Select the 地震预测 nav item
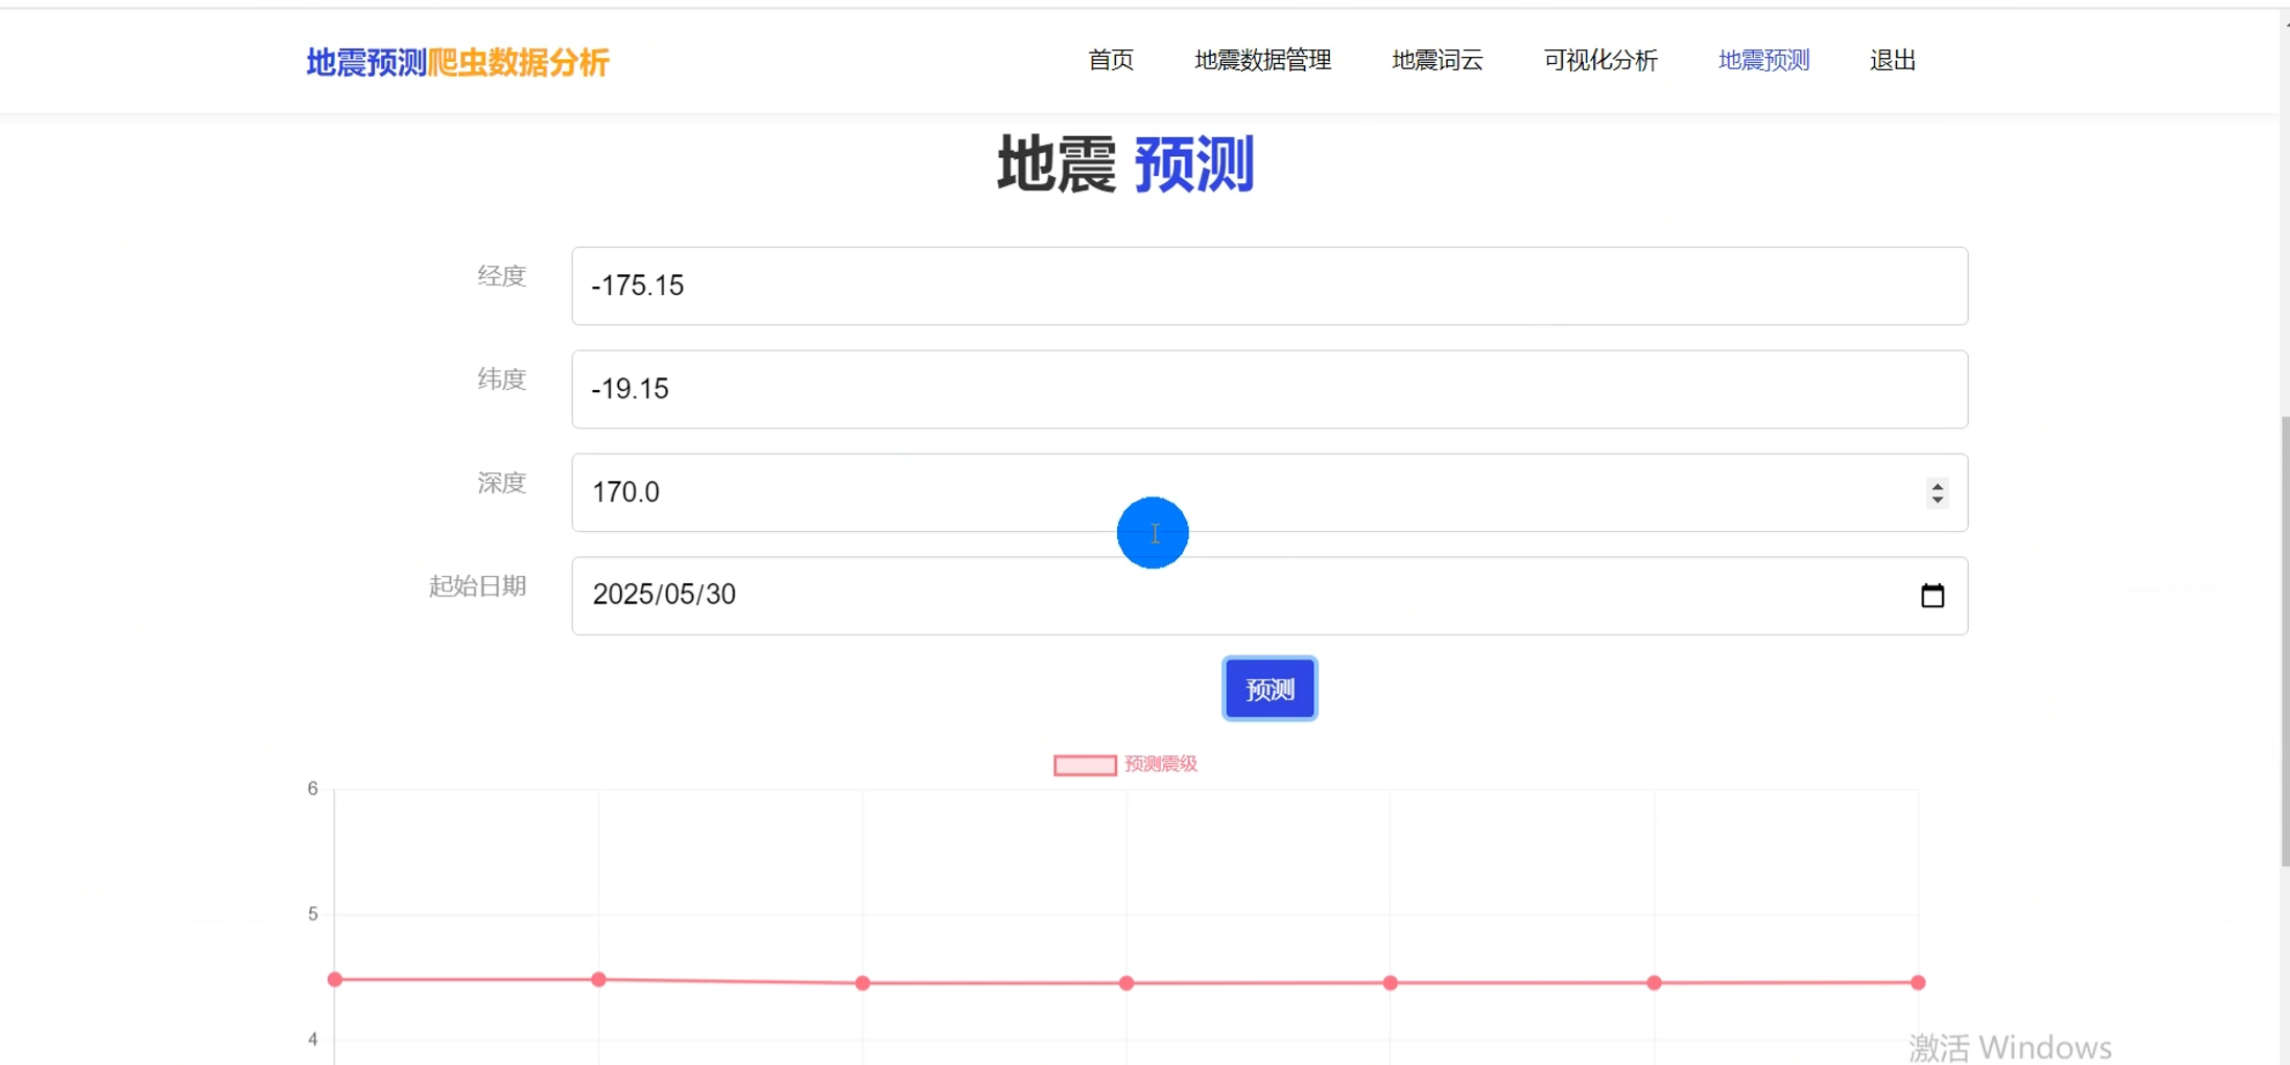This screenshot has width=2290, height=1065. pos(1762,61)
